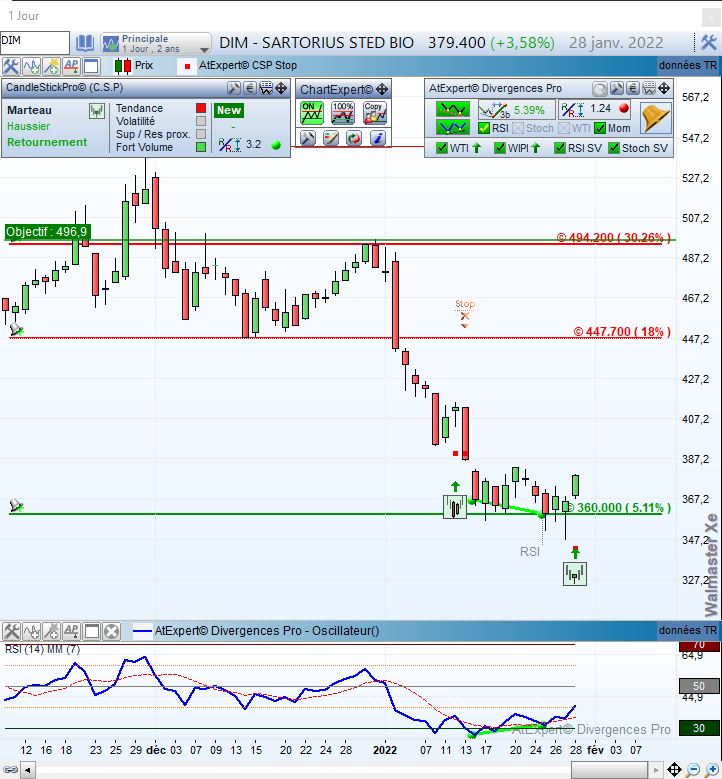
Task: Click the zoom out magnifier at bottom right
Action: [693, 770]
